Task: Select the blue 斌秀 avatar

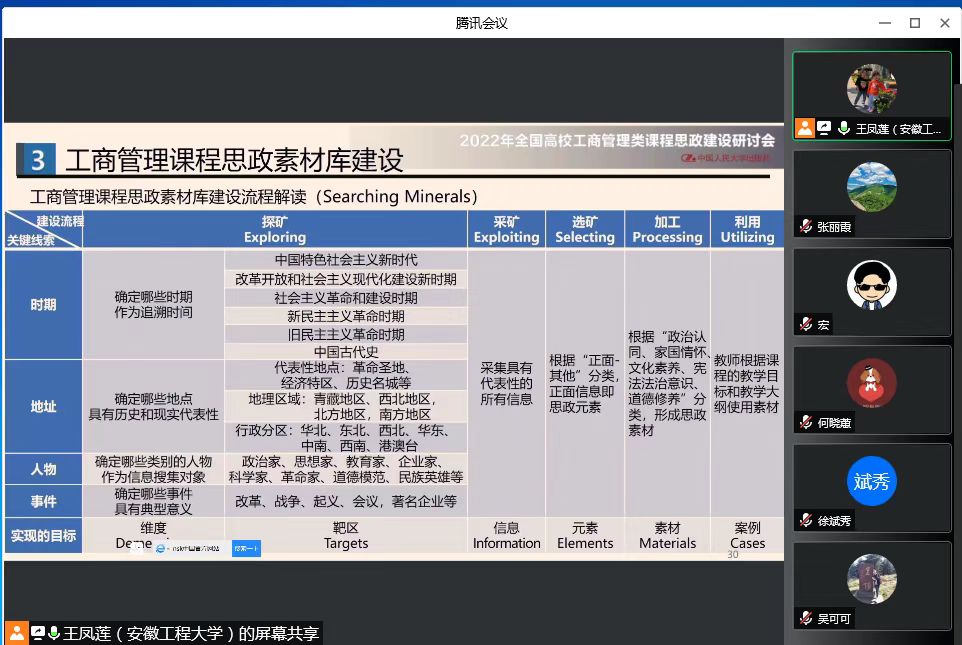Action: point(871,482)
